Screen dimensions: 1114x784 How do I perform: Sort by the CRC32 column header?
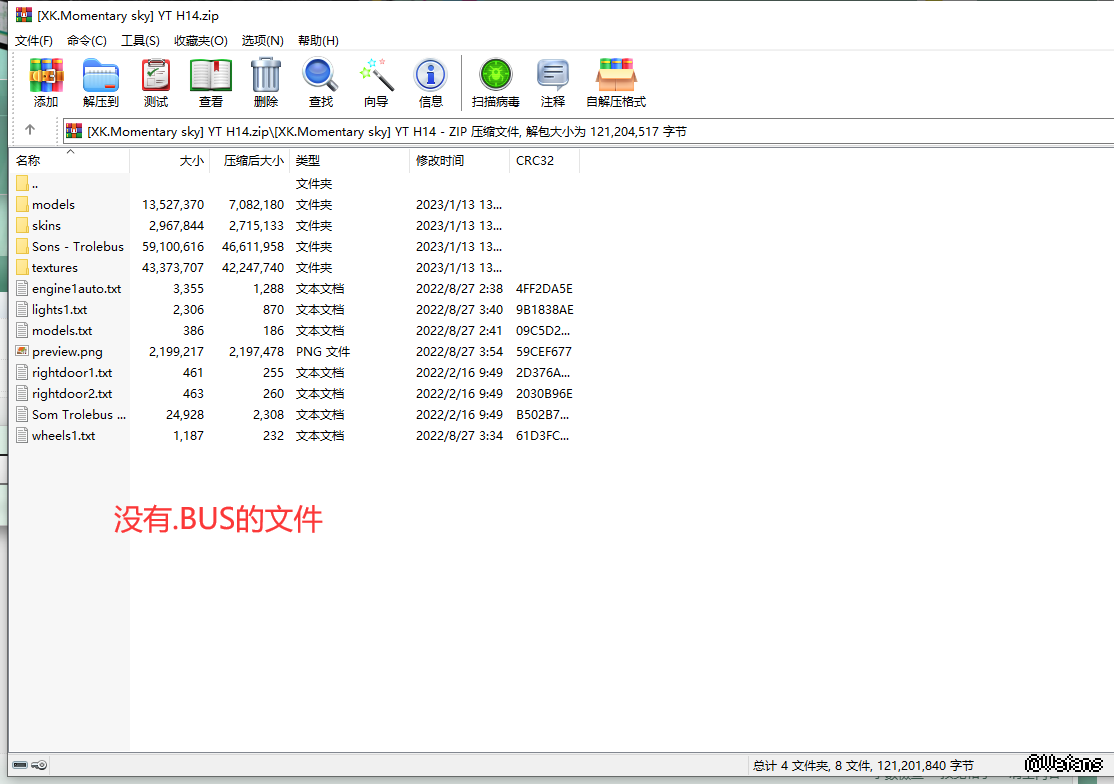[x=545, y=160]
